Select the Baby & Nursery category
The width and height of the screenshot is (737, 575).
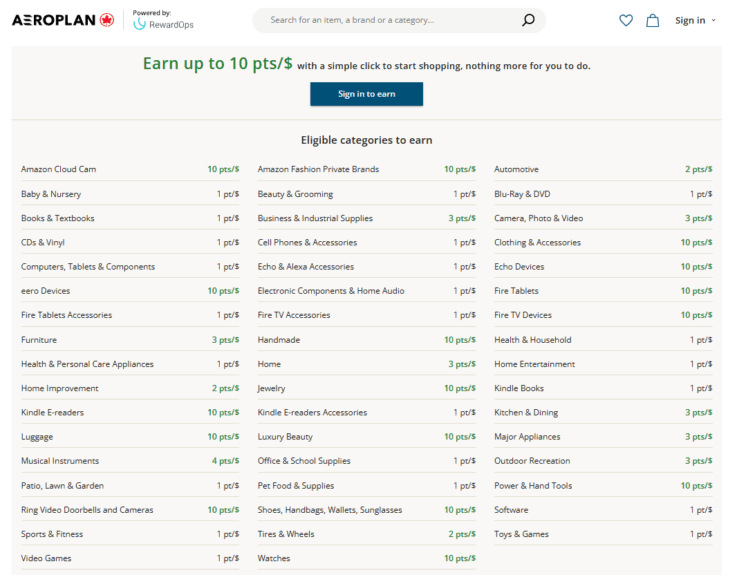[51, 194]
